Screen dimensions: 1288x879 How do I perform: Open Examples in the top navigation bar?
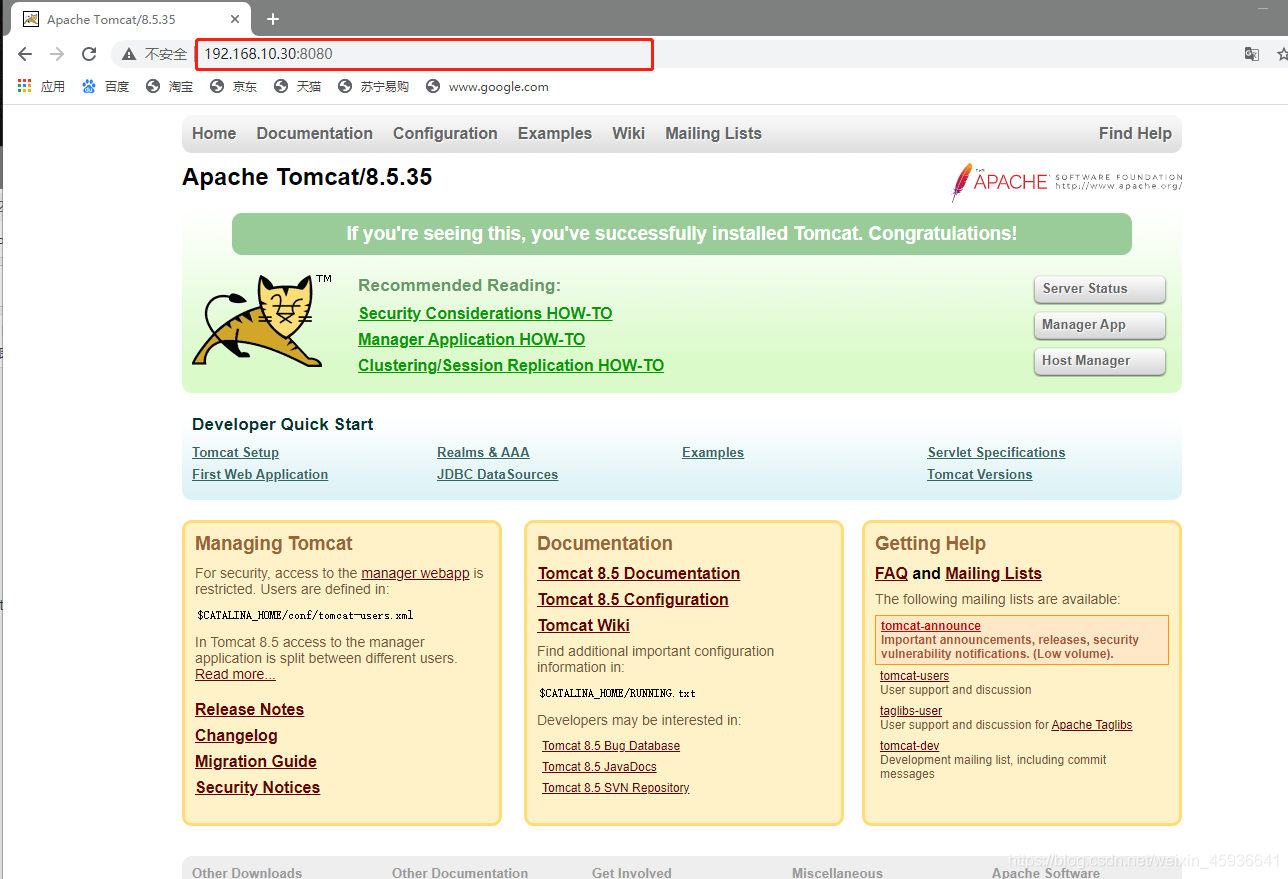(x=555, y=133)
